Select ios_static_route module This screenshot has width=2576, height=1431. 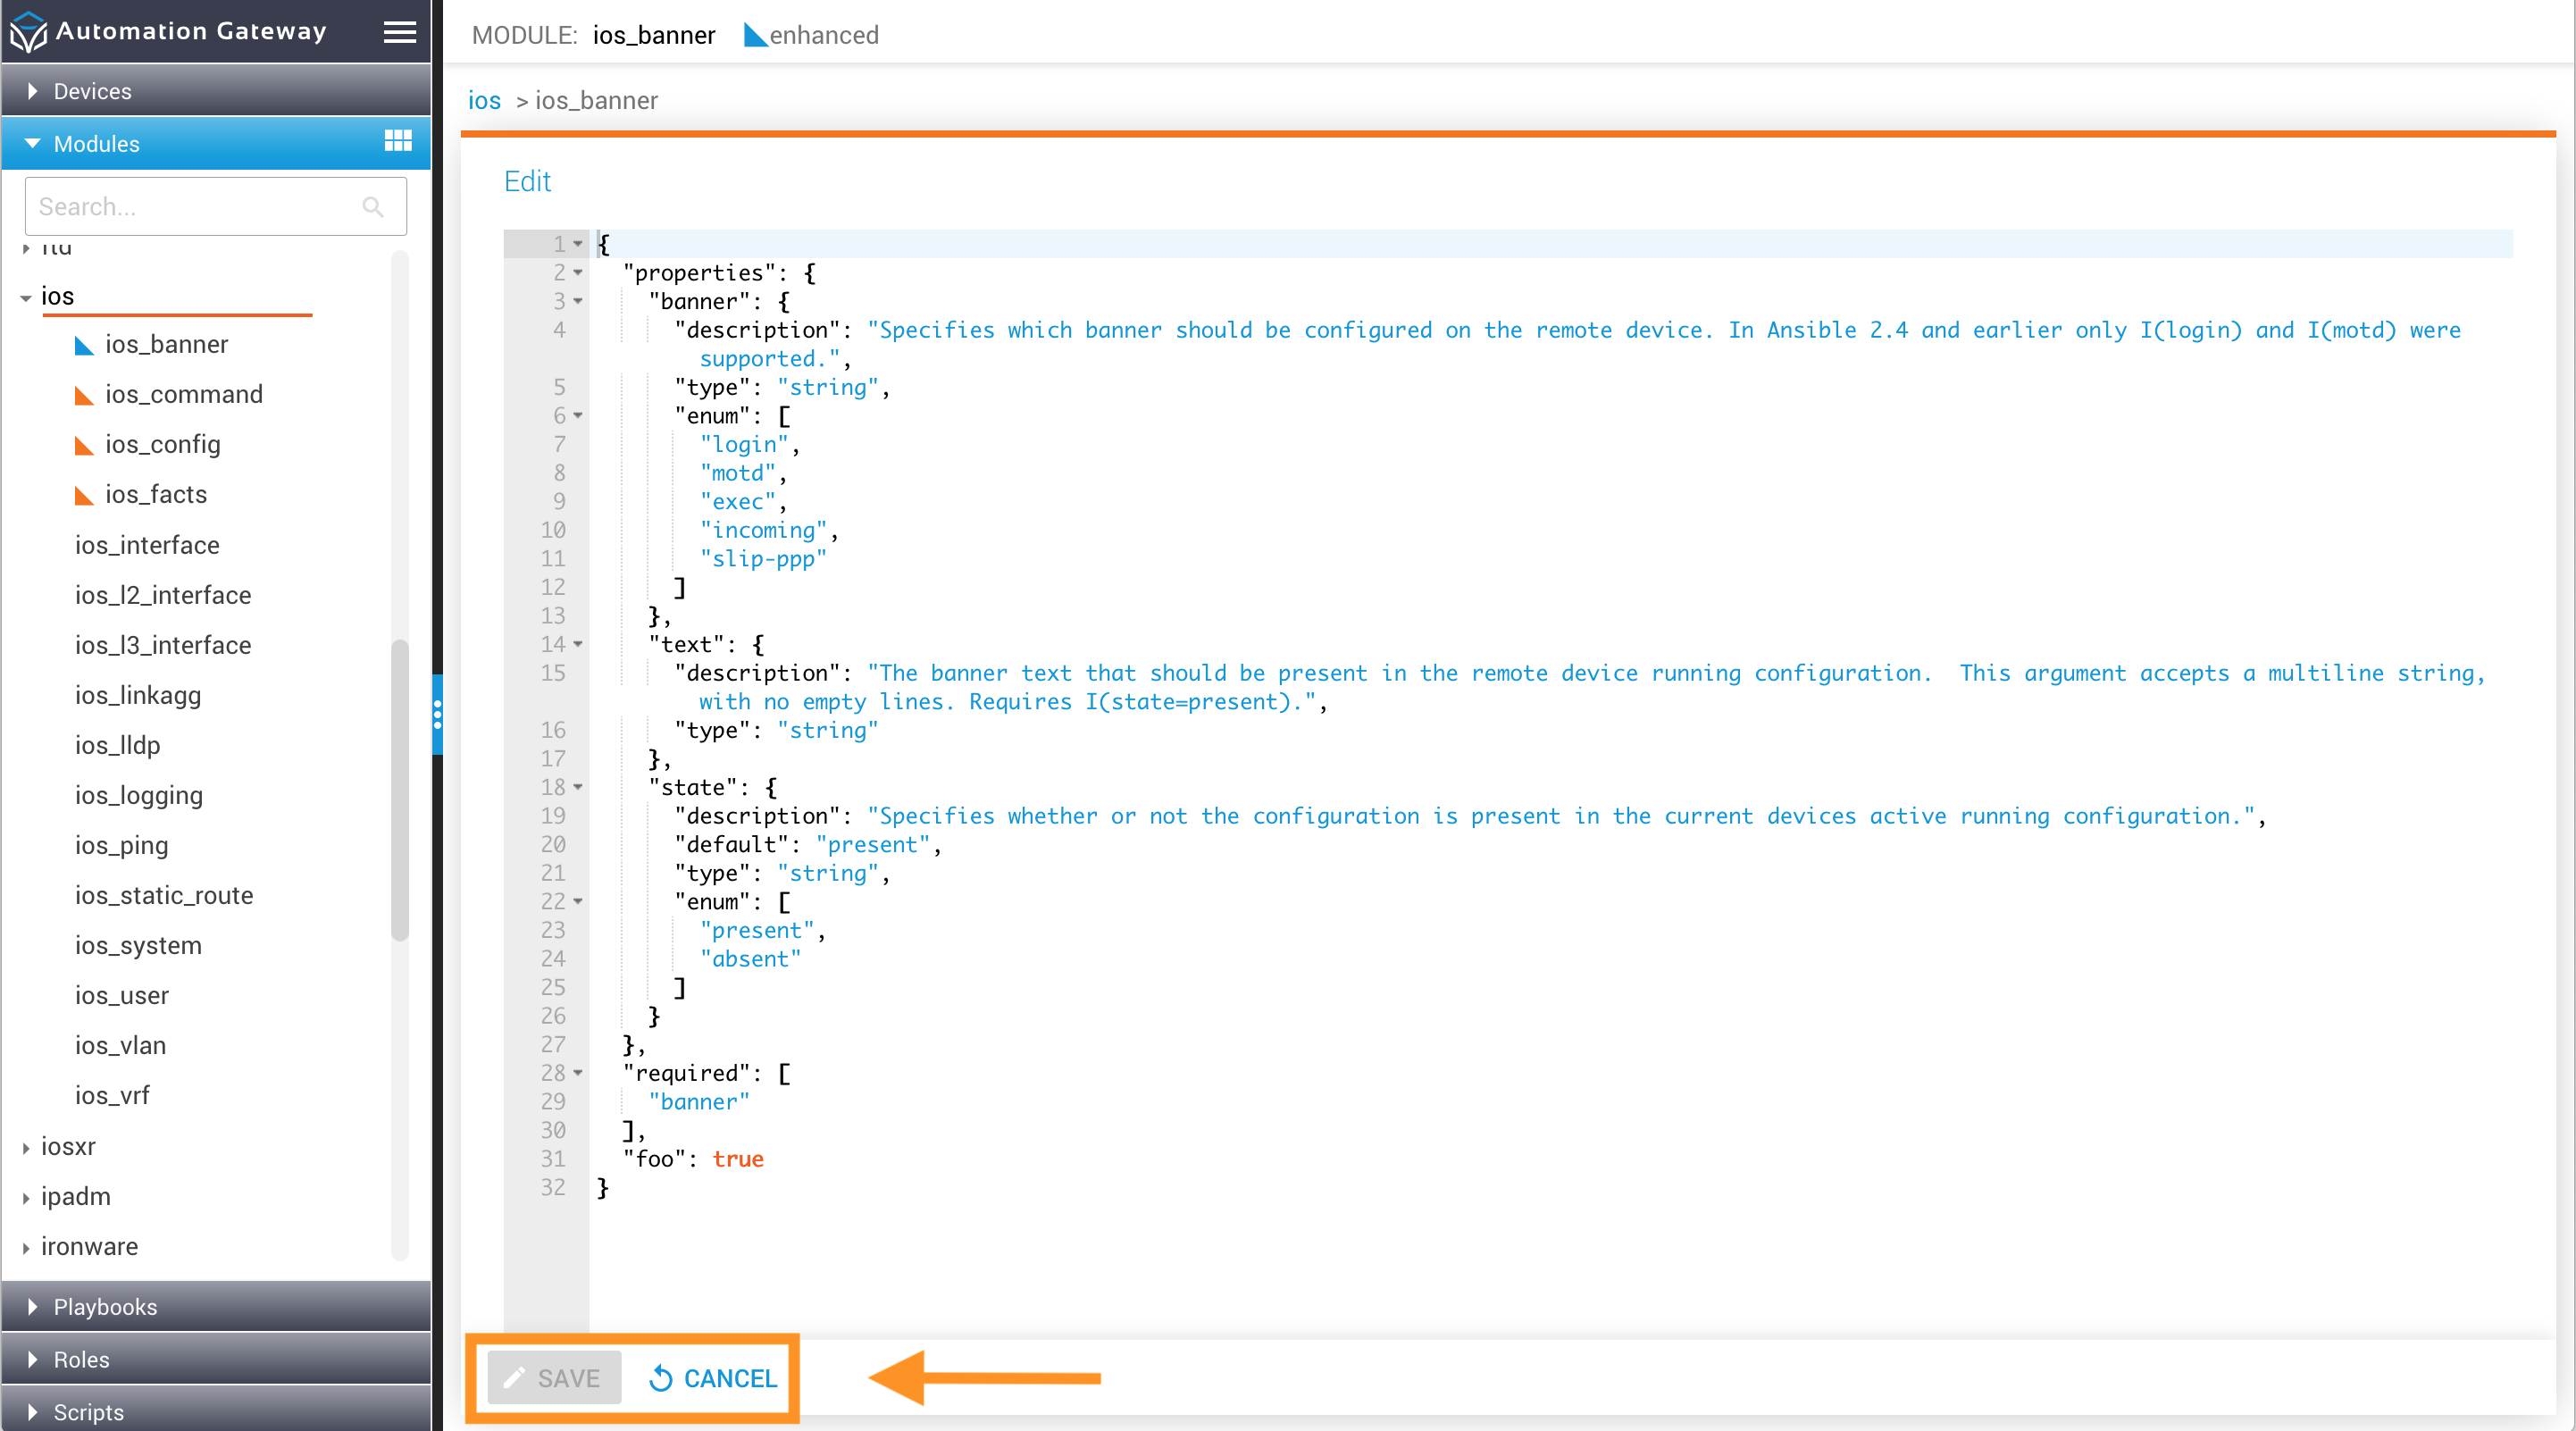pyautogui.click(x=164, y=896)
